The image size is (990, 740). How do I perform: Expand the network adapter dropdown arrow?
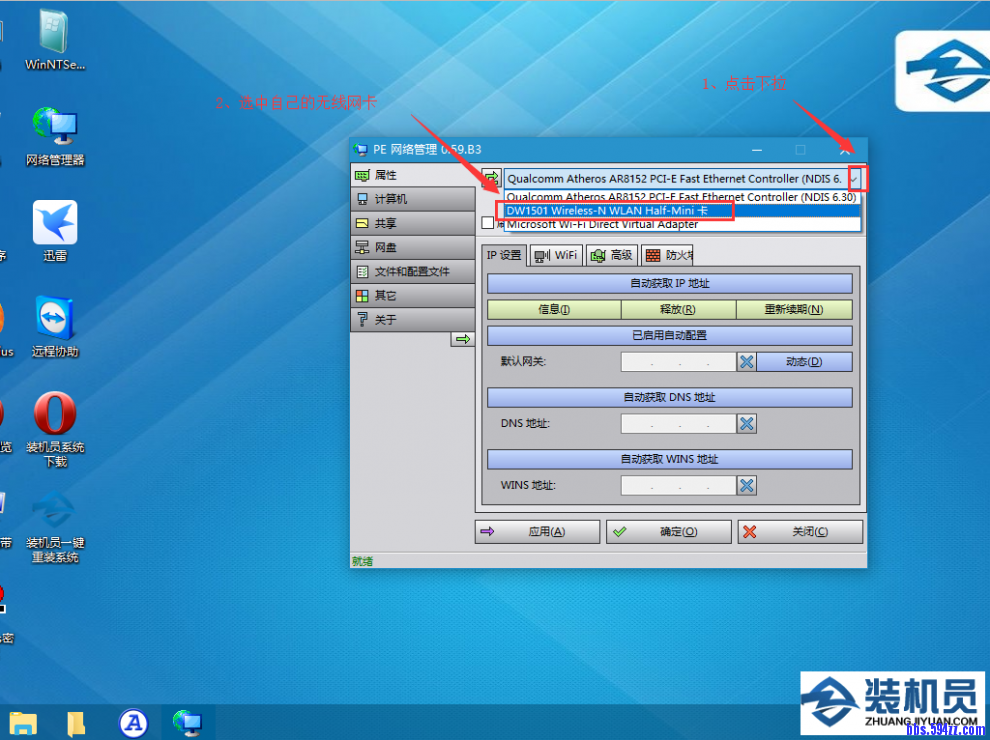[x=854, y=179]
